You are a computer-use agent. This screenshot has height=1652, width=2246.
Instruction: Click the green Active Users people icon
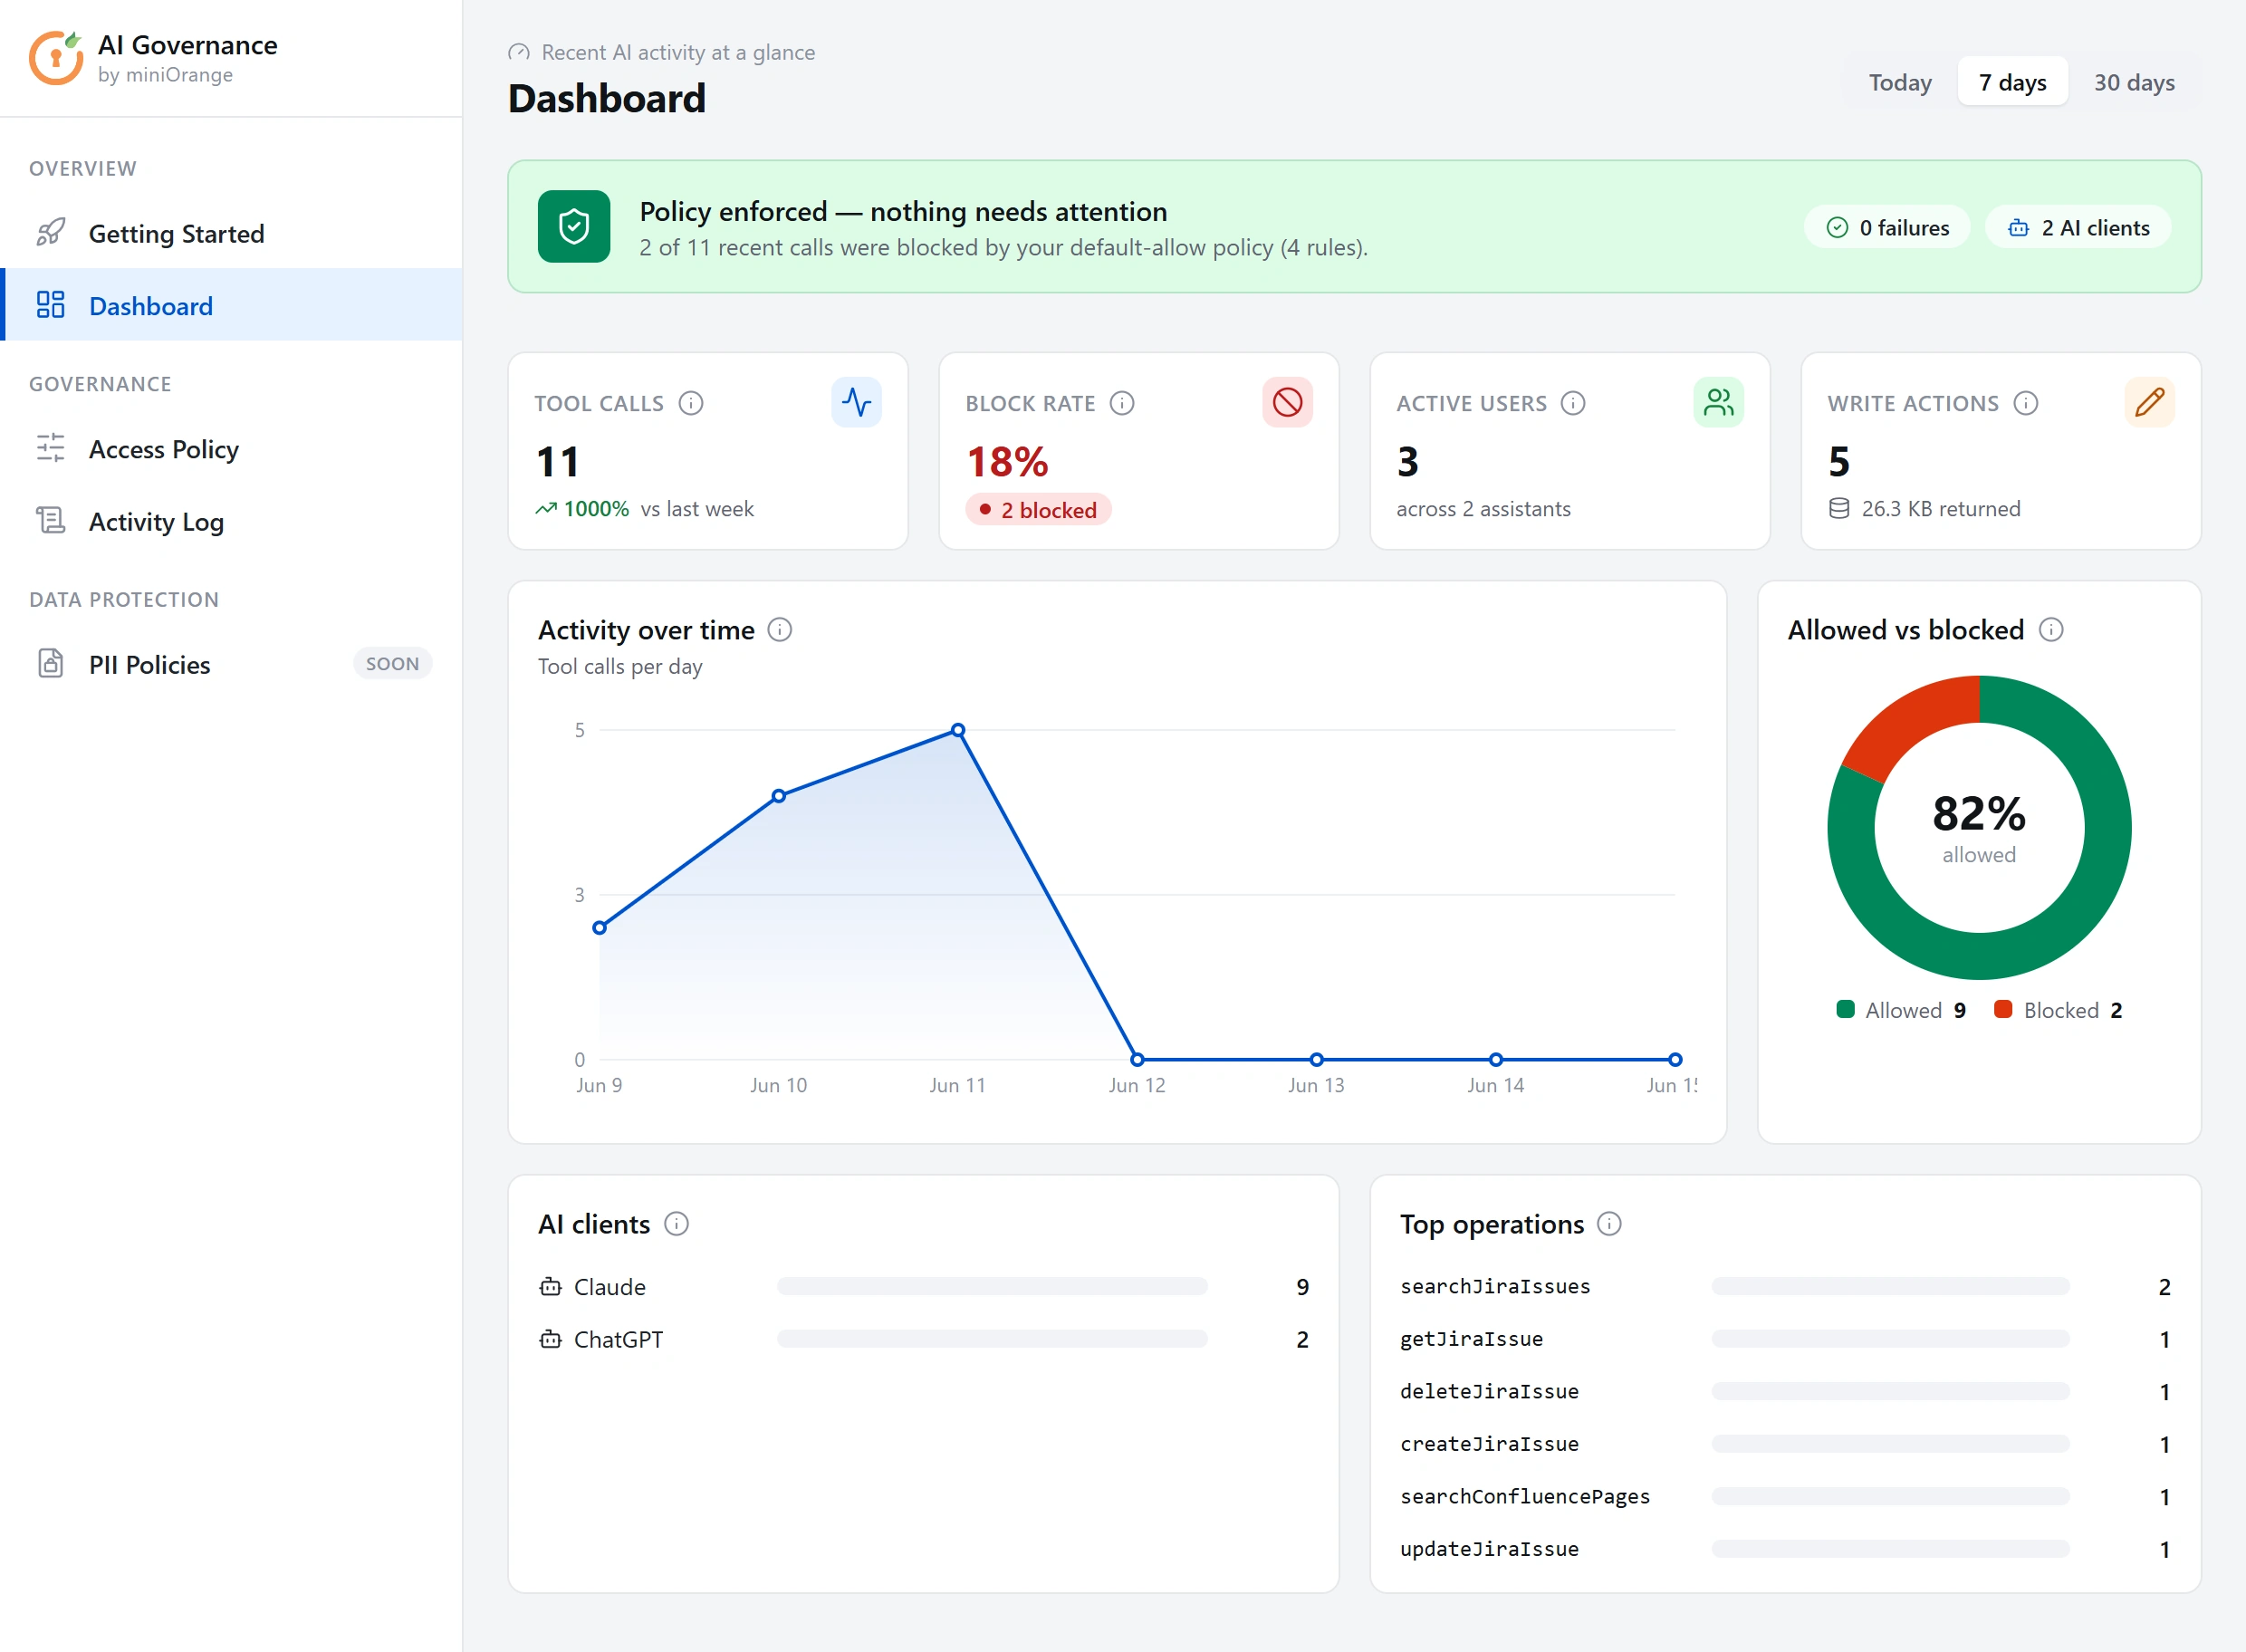1719,402
